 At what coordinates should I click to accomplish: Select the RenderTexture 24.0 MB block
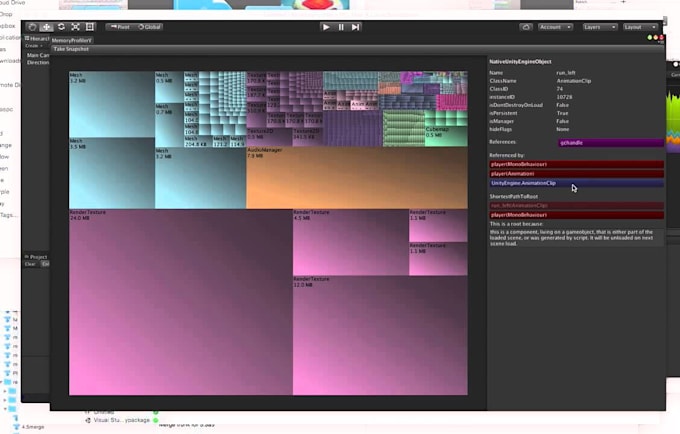181,302
